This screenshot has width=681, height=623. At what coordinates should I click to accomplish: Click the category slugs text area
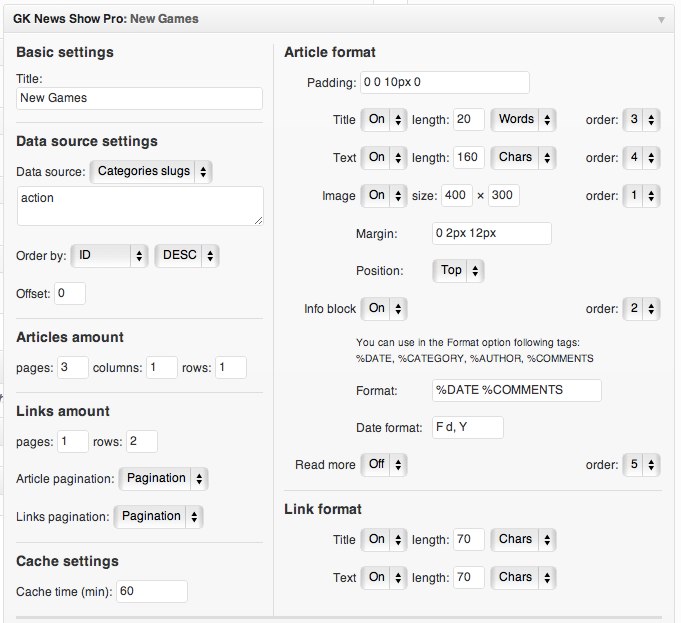pos(139,205)
